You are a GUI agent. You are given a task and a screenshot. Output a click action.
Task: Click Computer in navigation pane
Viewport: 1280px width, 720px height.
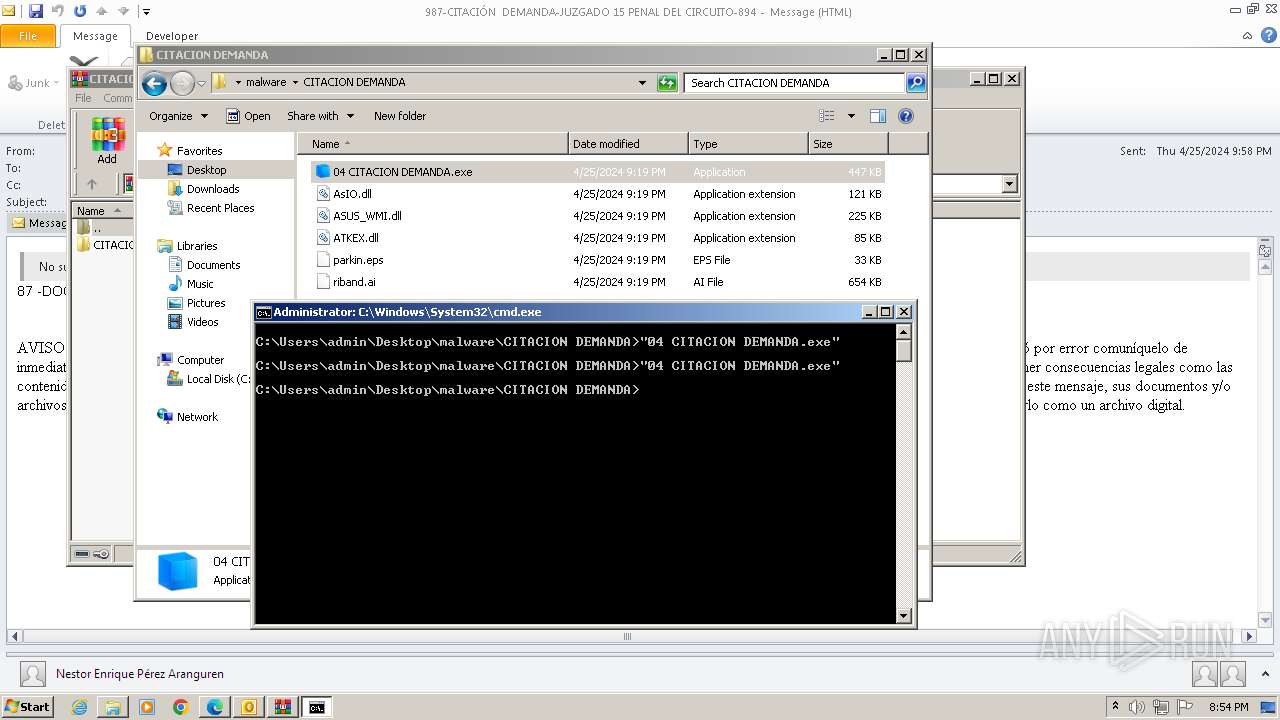click(200, 360)
